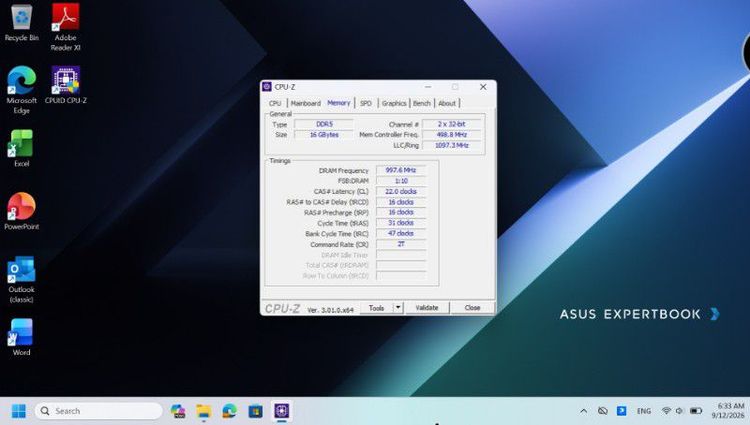Select the Outlook (classic) desktop shortcut
750x425 pixels.
coord(22,279)
